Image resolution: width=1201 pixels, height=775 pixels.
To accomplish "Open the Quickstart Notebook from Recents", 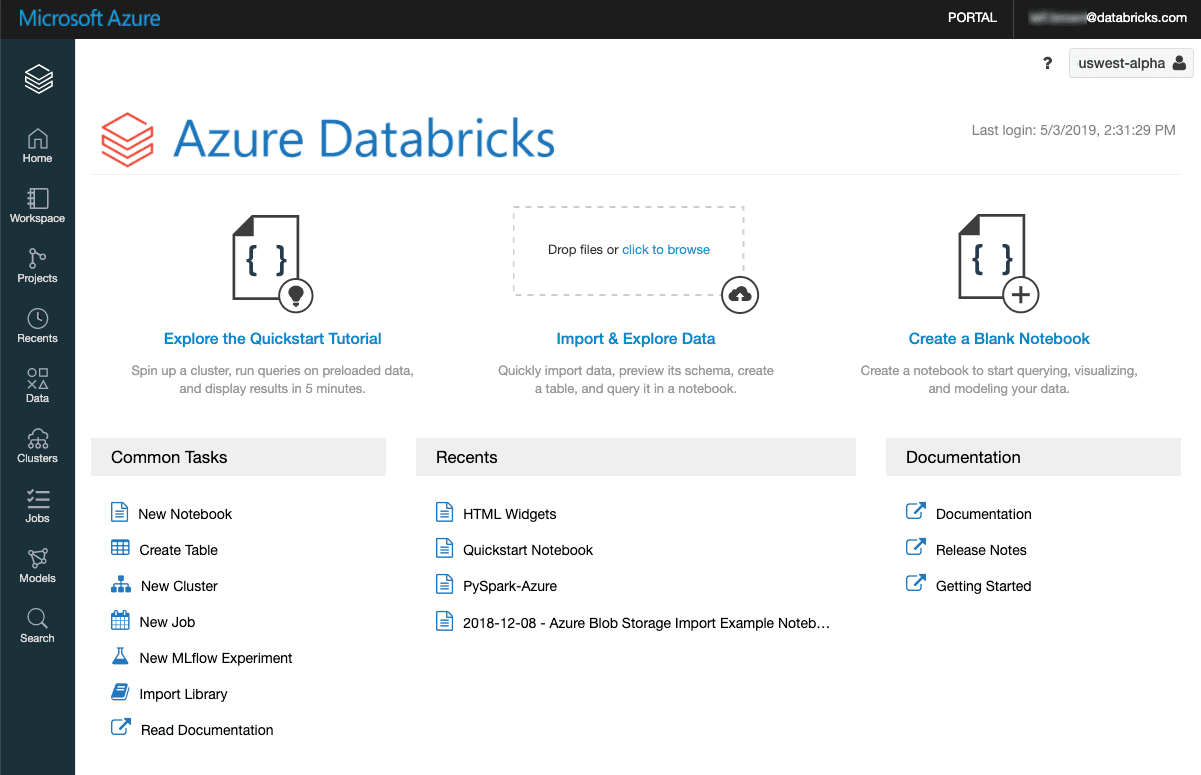I will (527, 549).
